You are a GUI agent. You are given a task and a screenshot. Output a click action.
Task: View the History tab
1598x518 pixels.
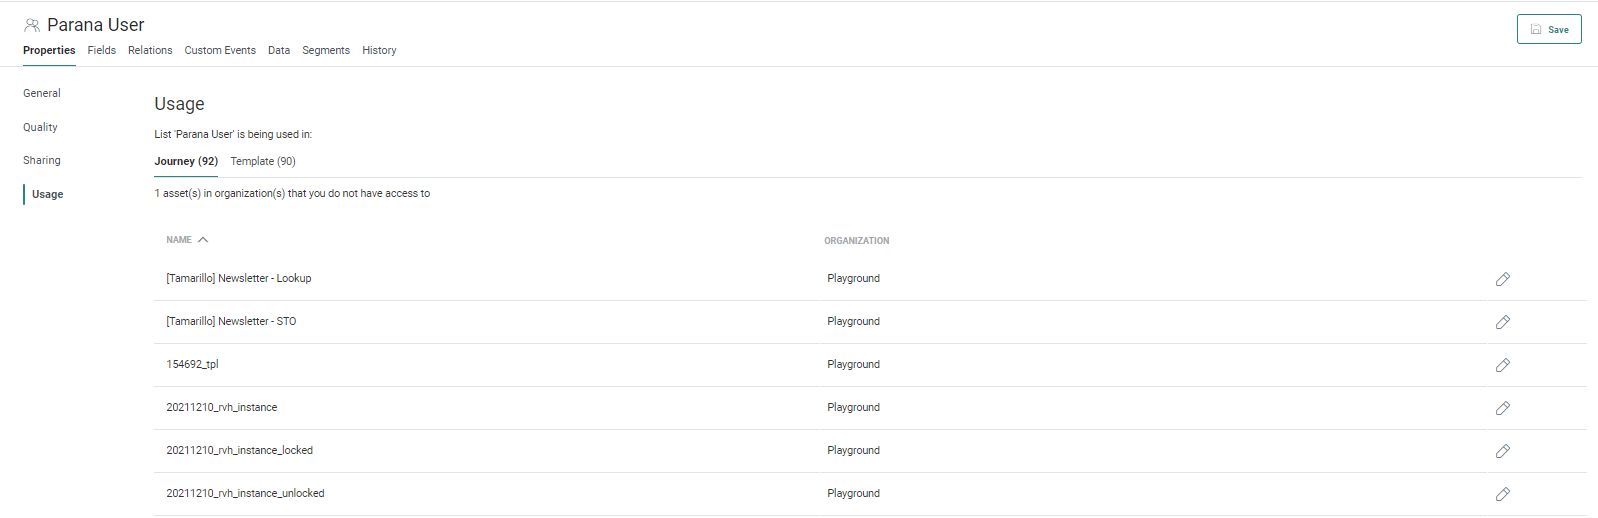click(379, 50)
